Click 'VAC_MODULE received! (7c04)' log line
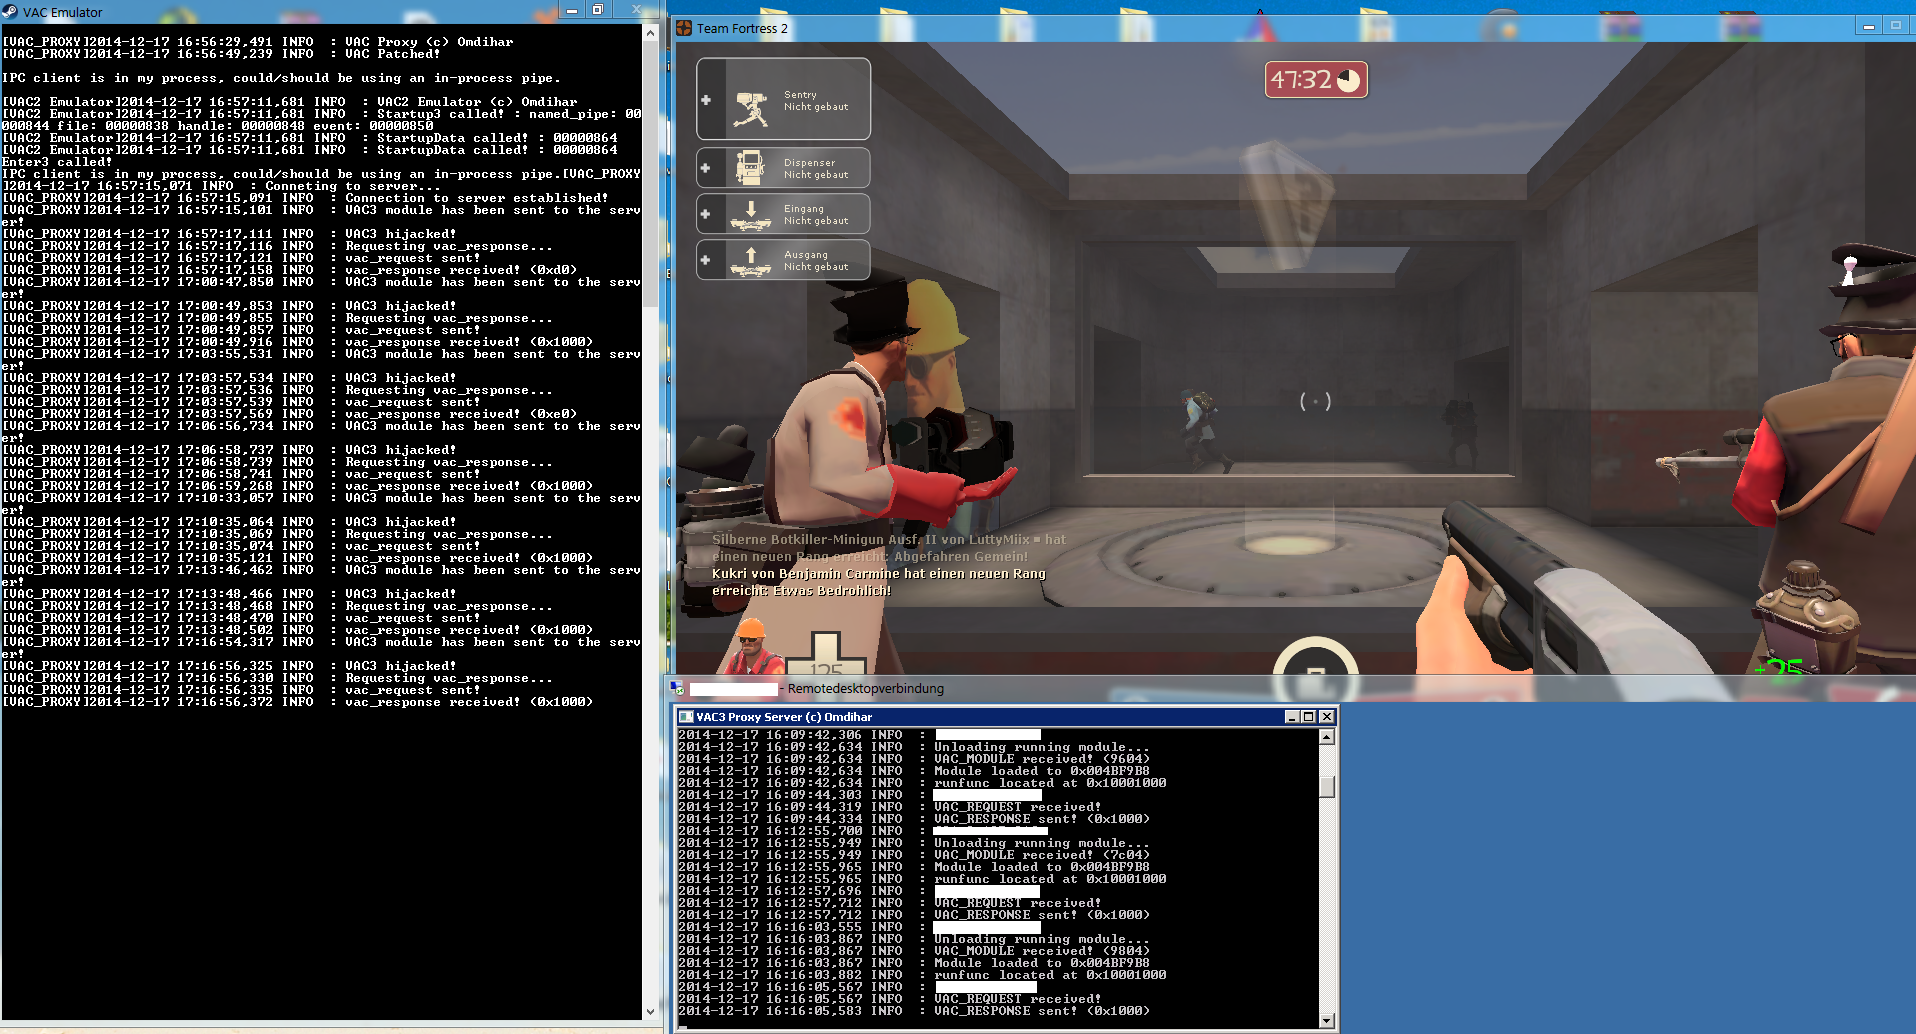The height and width of the screenshot is (1034, 1916). tap(914, 855)
